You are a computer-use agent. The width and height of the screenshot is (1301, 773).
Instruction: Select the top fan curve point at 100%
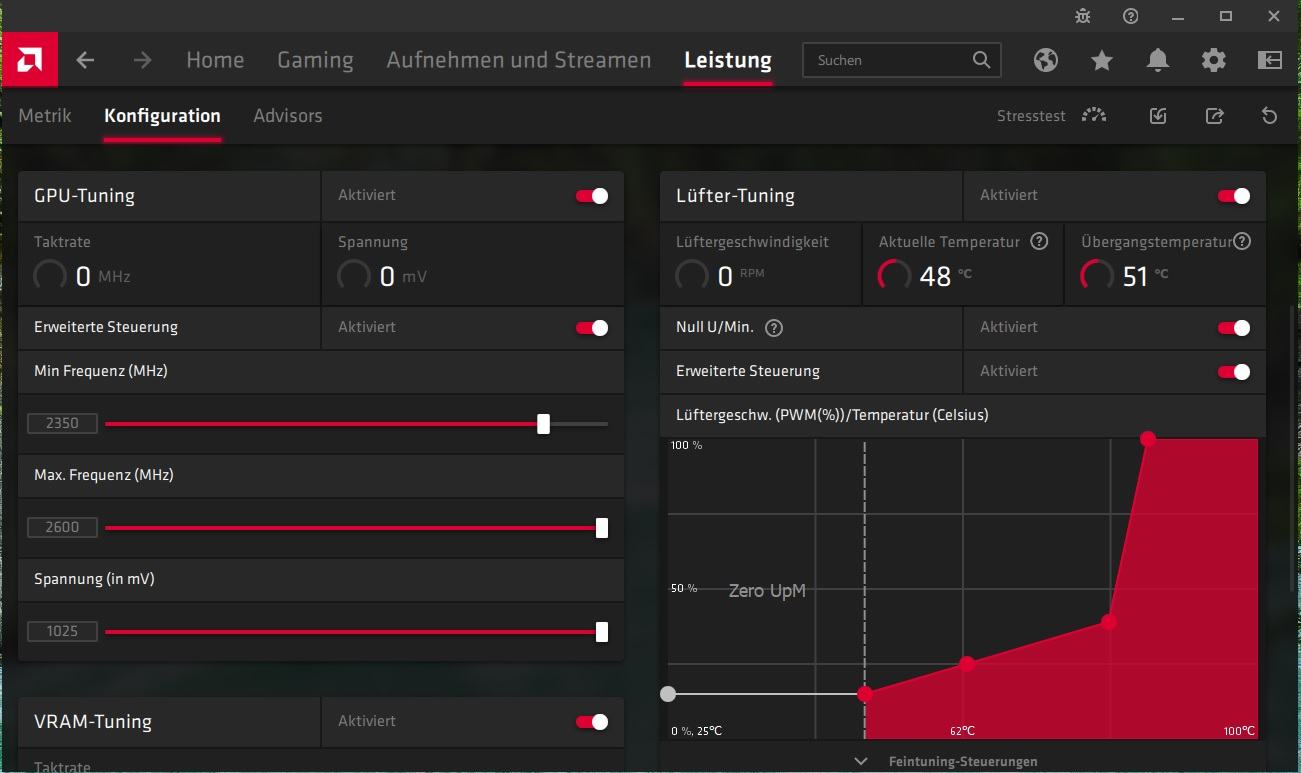coord(1148,438)
